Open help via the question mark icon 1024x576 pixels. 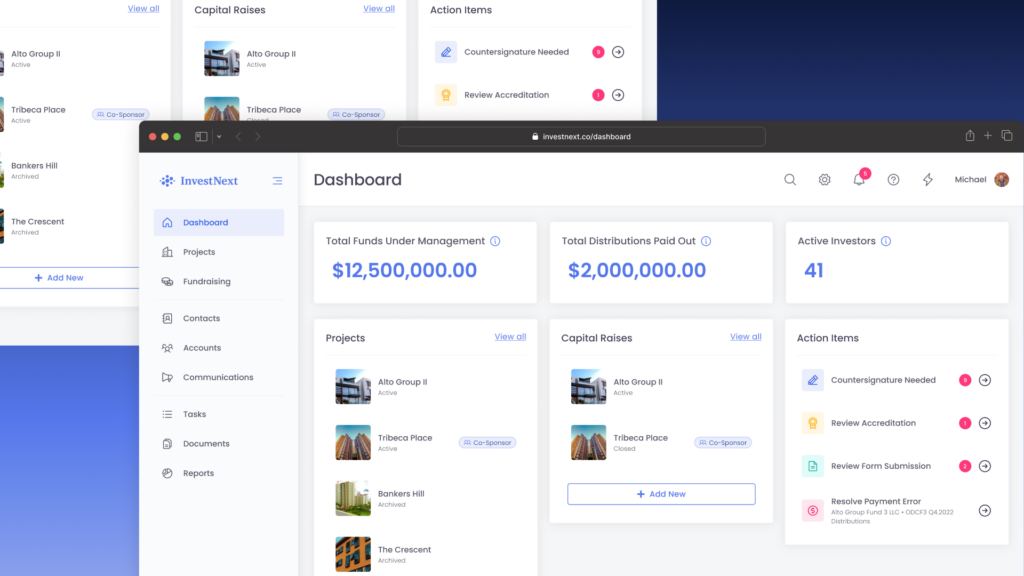pyautogui.click(x=893, y=180)
